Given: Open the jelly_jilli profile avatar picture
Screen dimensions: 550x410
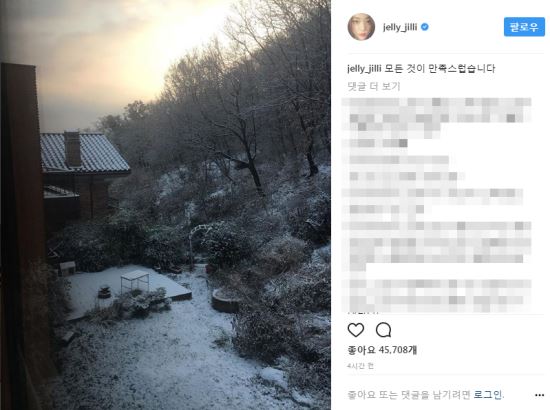Looking at the screenshot, I should pos(361,27).
